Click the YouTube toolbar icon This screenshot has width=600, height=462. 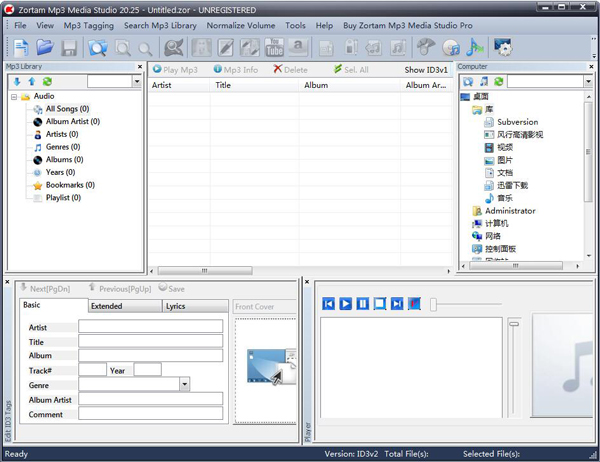pos(274,47)
